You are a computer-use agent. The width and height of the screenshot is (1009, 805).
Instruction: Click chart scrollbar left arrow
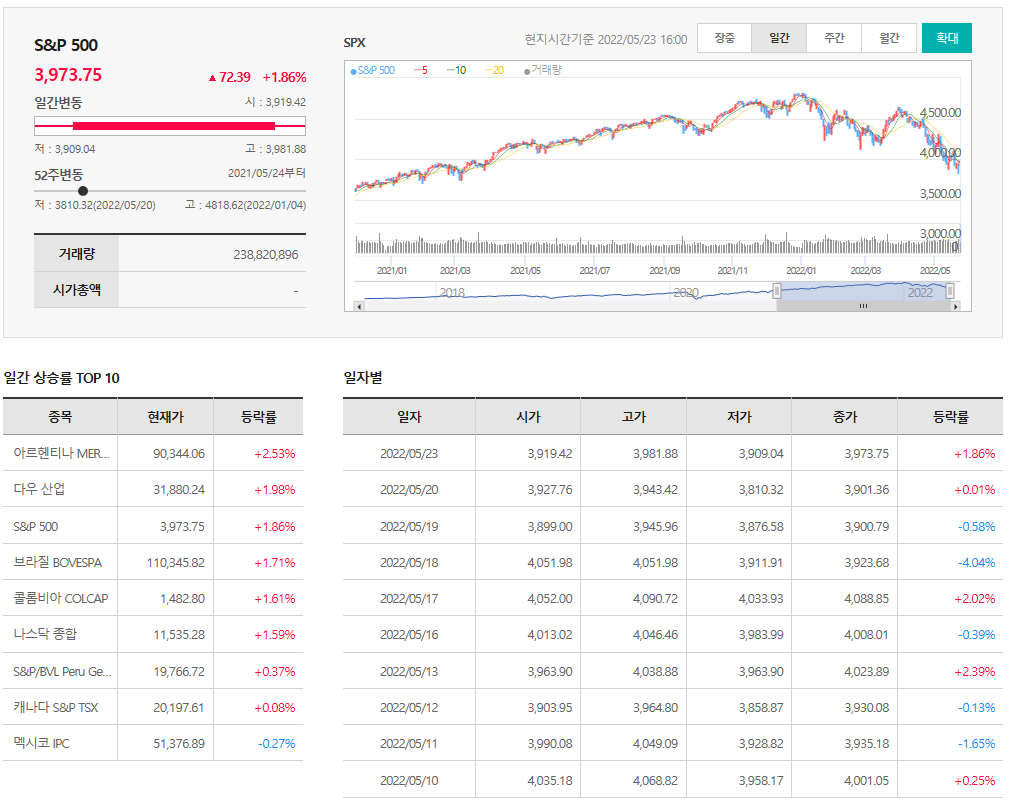pos(360,306)
